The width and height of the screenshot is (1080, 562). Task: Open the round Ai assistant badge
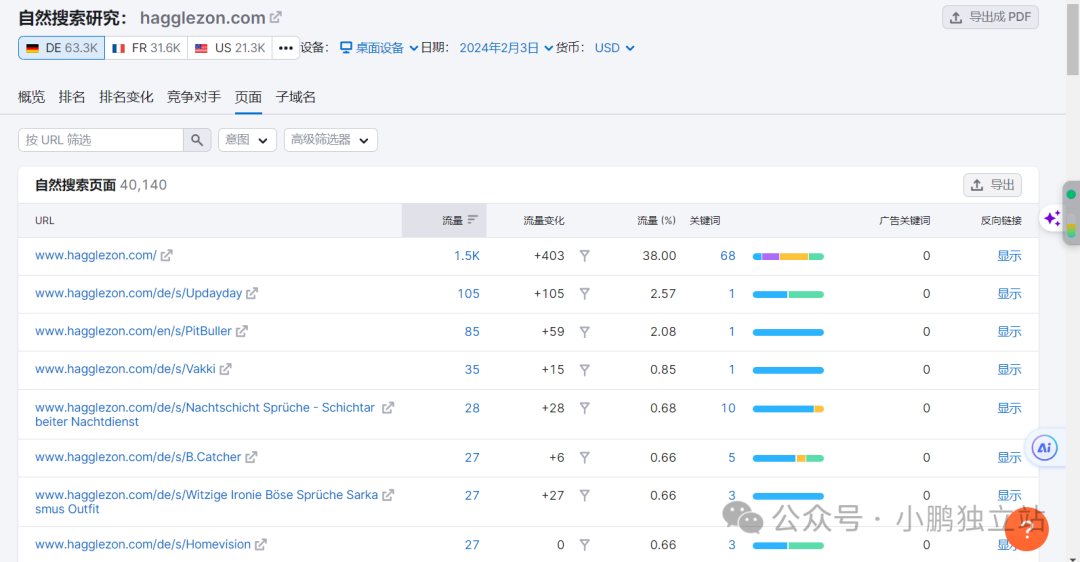[1044, 448]
